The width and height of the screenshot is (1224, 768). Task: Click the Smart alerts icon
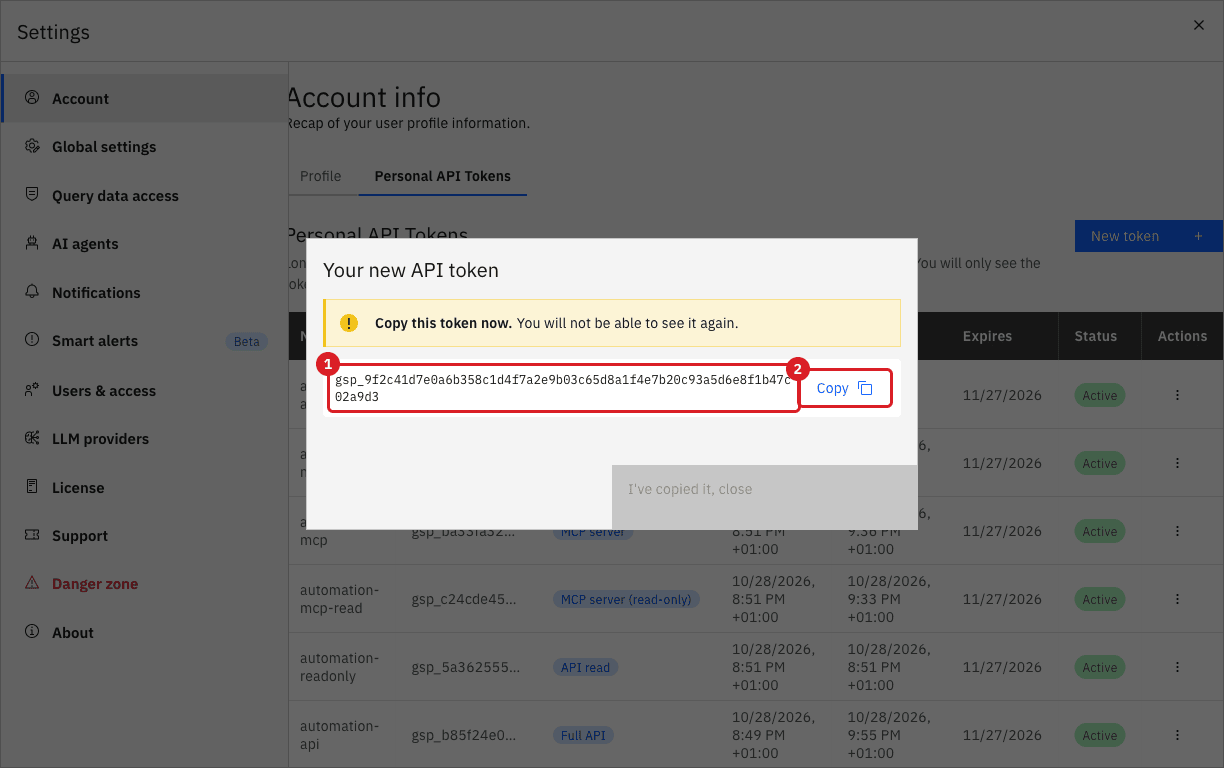[32, 341]
